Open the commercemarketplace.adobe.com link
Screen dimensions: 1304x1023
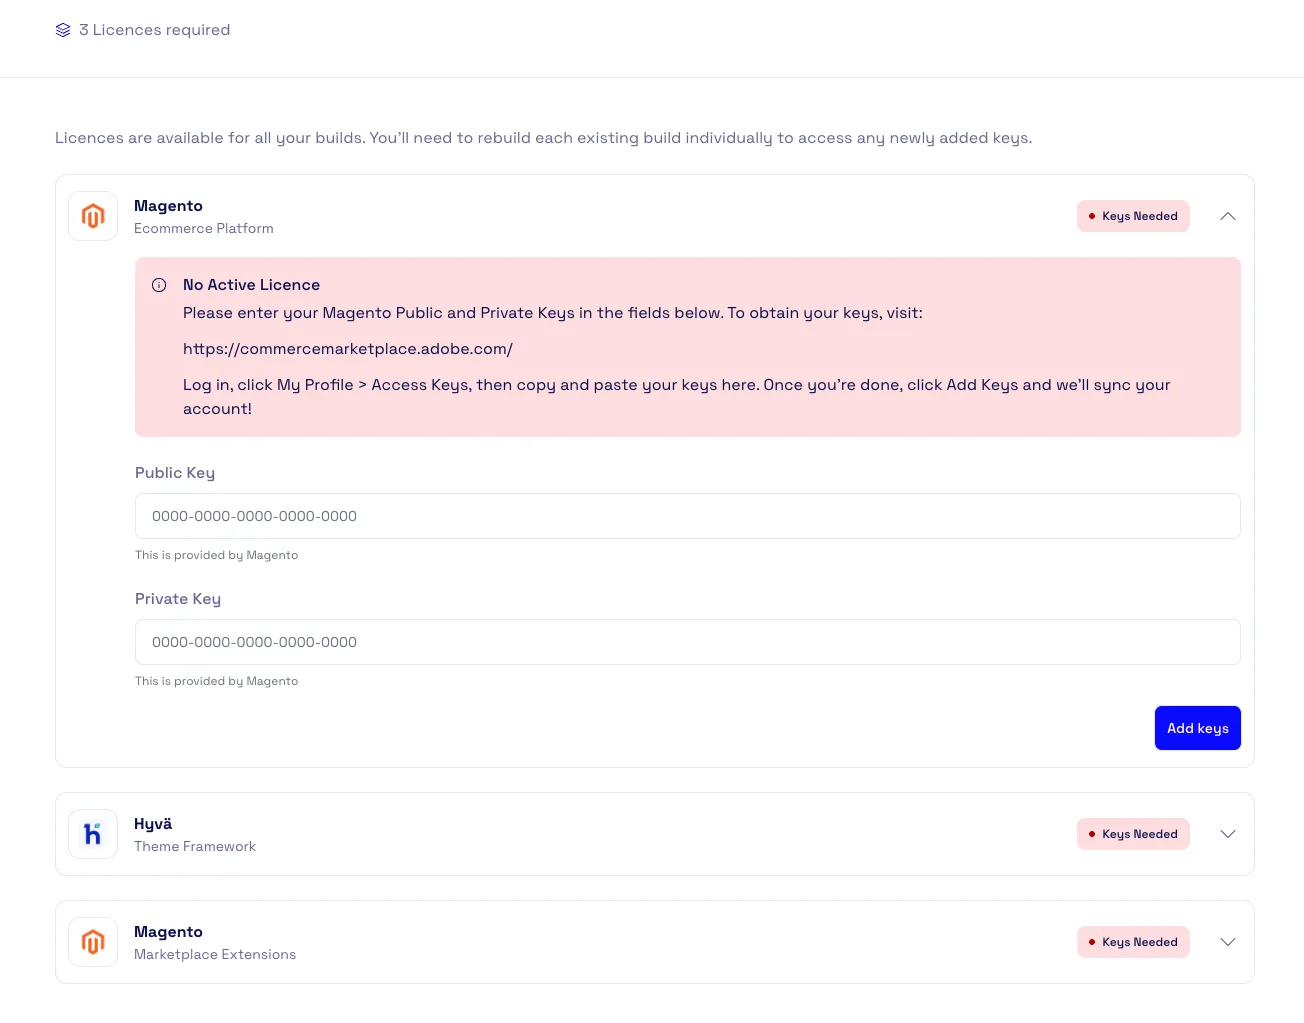coord(348,349)
